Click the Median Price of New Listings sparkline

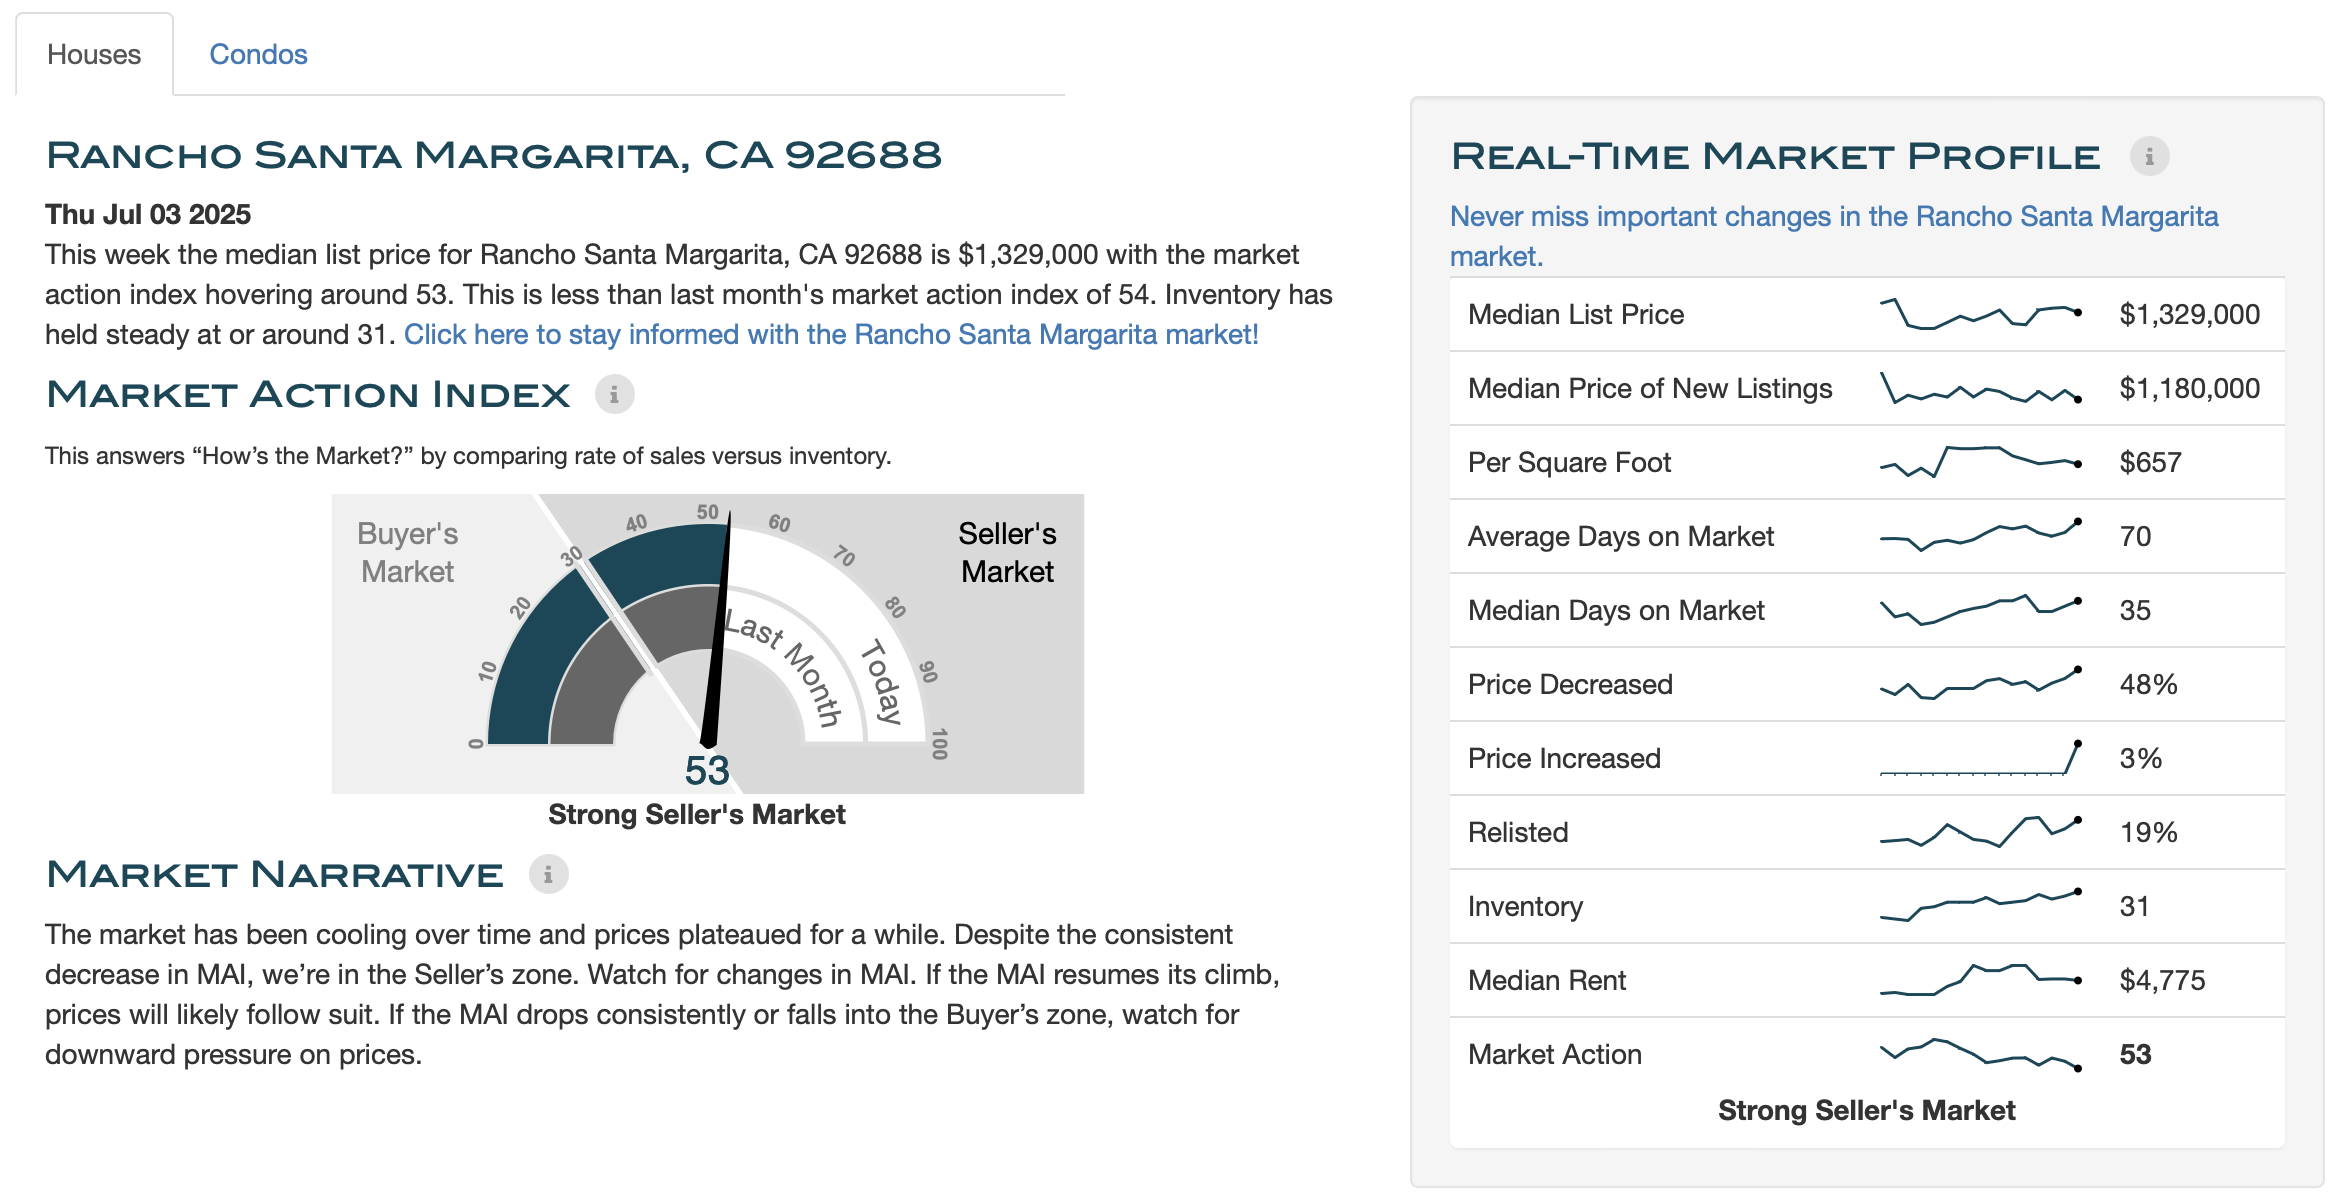pyautogui.click(x=1980, y=388)
